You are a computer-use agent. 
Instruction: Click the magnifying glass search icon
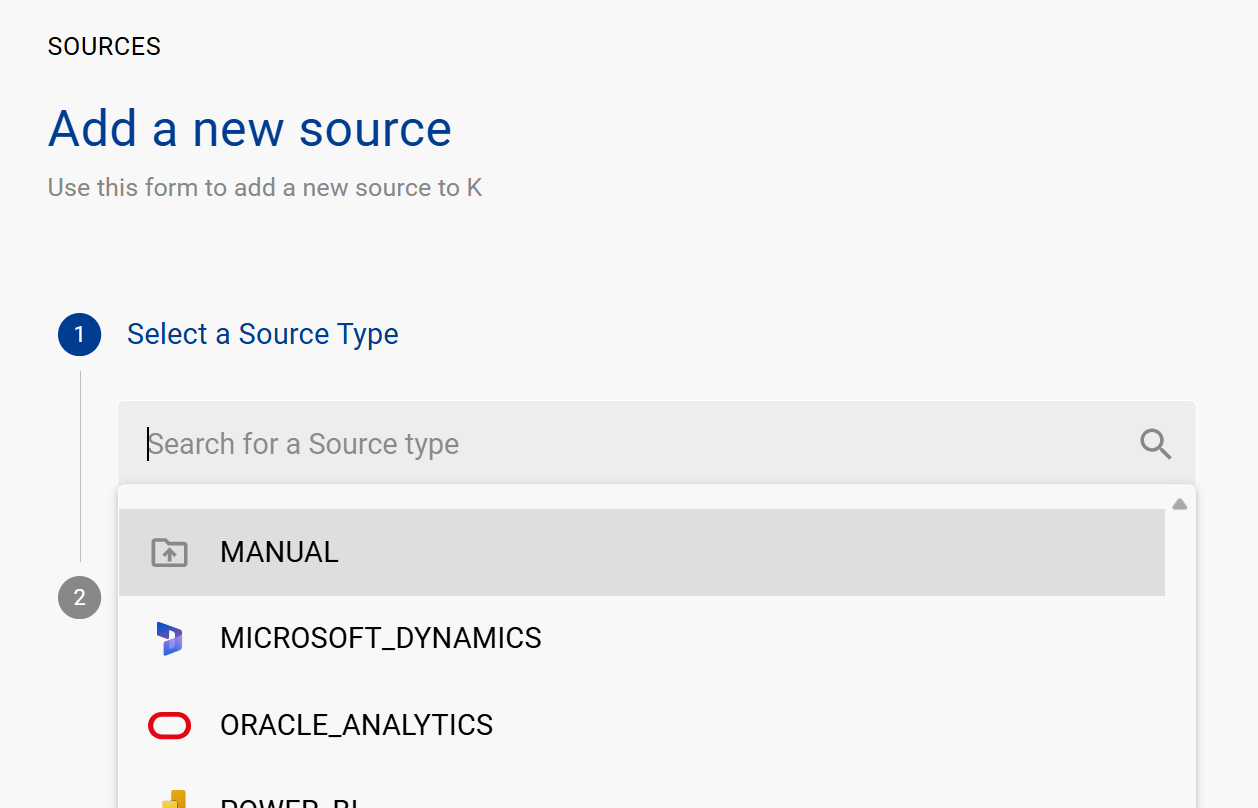(1155, 444)
